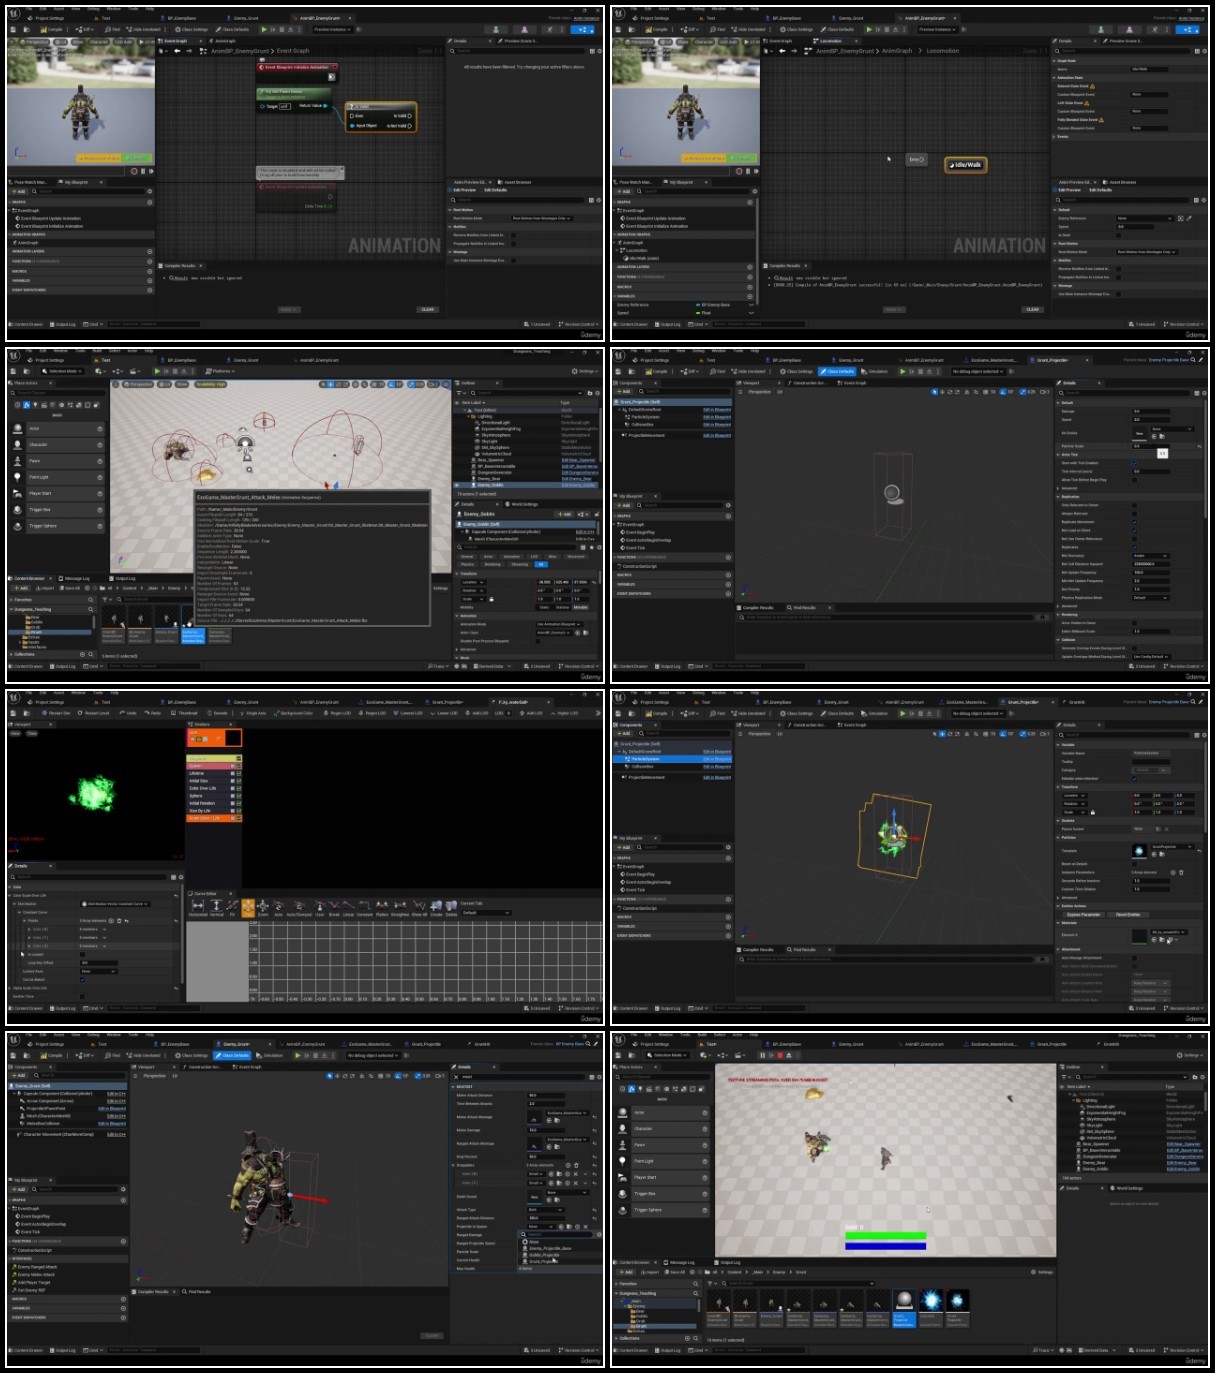Viewport: 1215px width, 1373px height.
Task: Select the Pan tool in Curve Editor
Action: tap(248, 908)
